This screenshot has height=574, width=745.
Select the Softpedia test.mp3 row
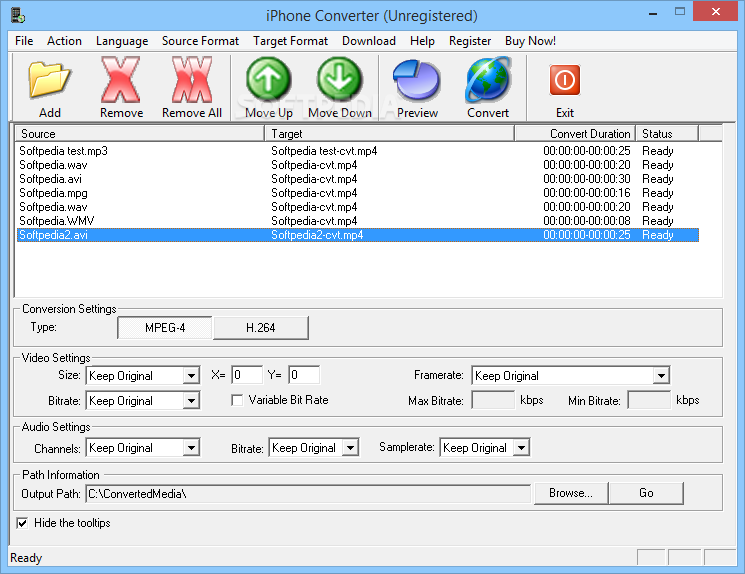[357, 151]
